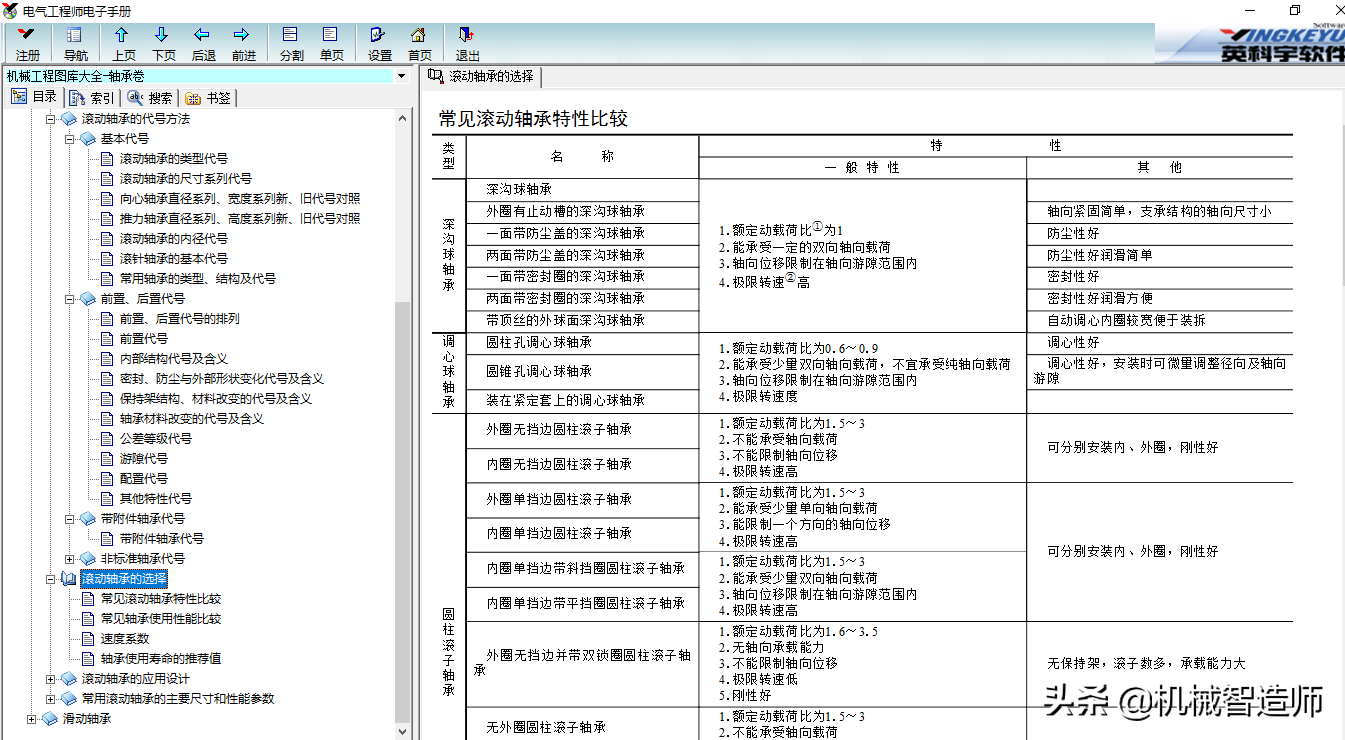
Task: Click the book icon beside 非标准轴承代号
Action: (88, 559)
